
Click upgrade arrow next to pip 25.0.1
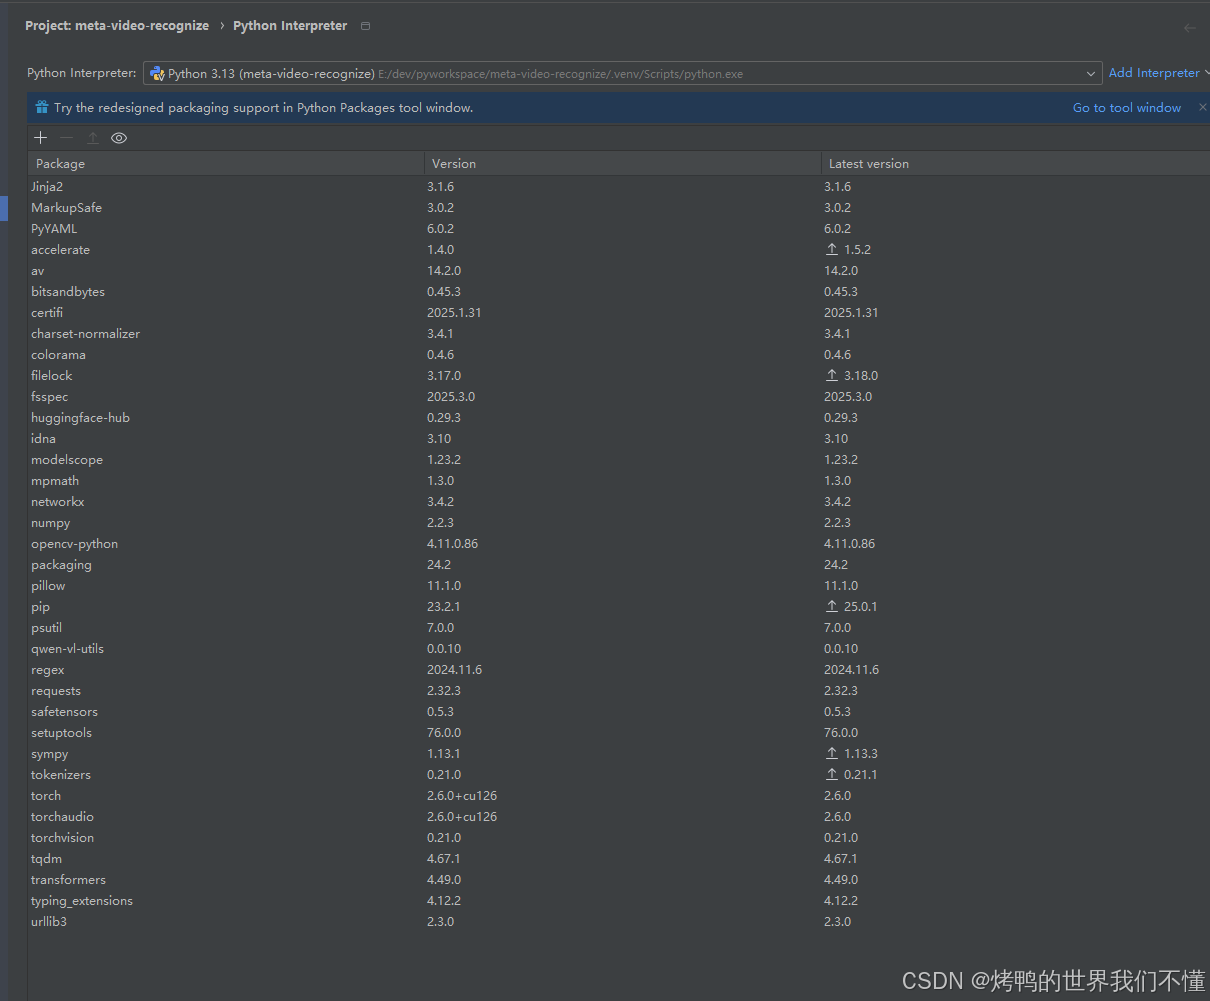click(832, 607)
